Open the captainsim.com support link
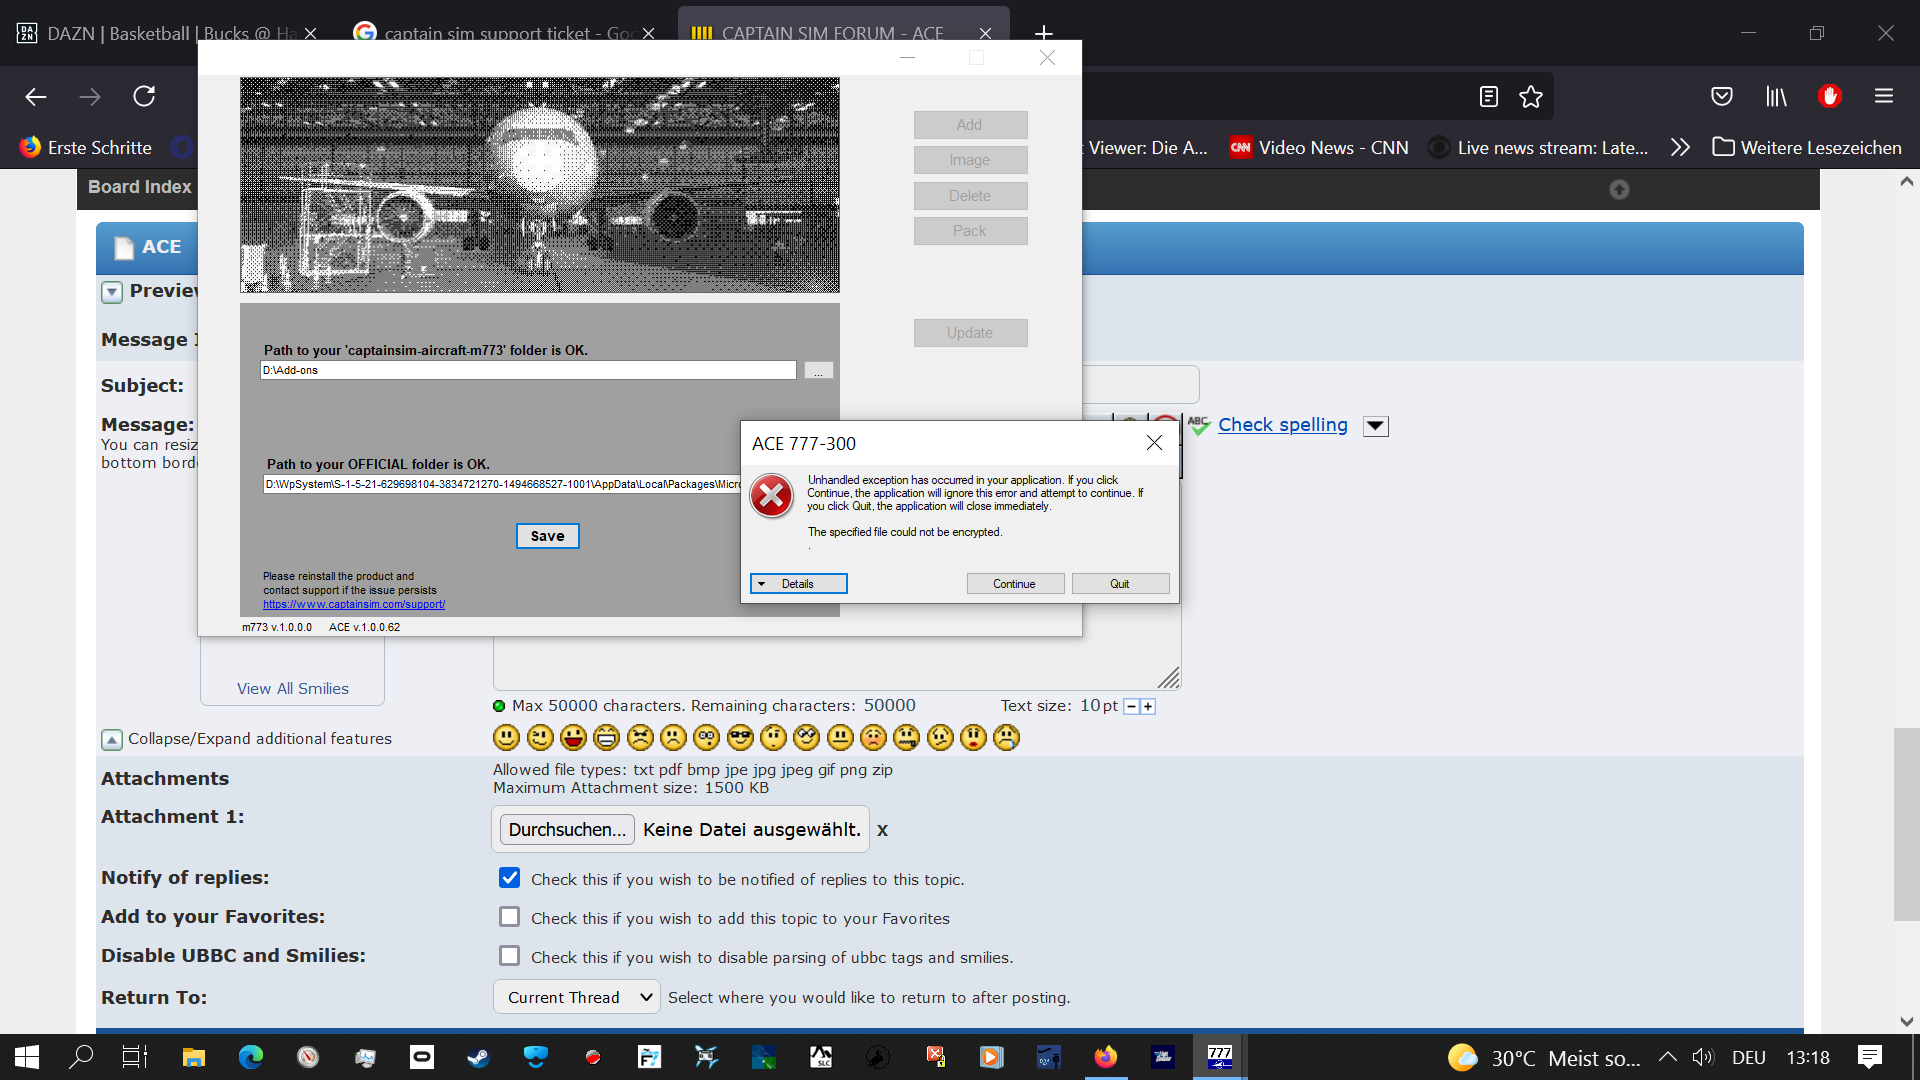The height and width of the screenshot is (1080, 1920). 354,604
